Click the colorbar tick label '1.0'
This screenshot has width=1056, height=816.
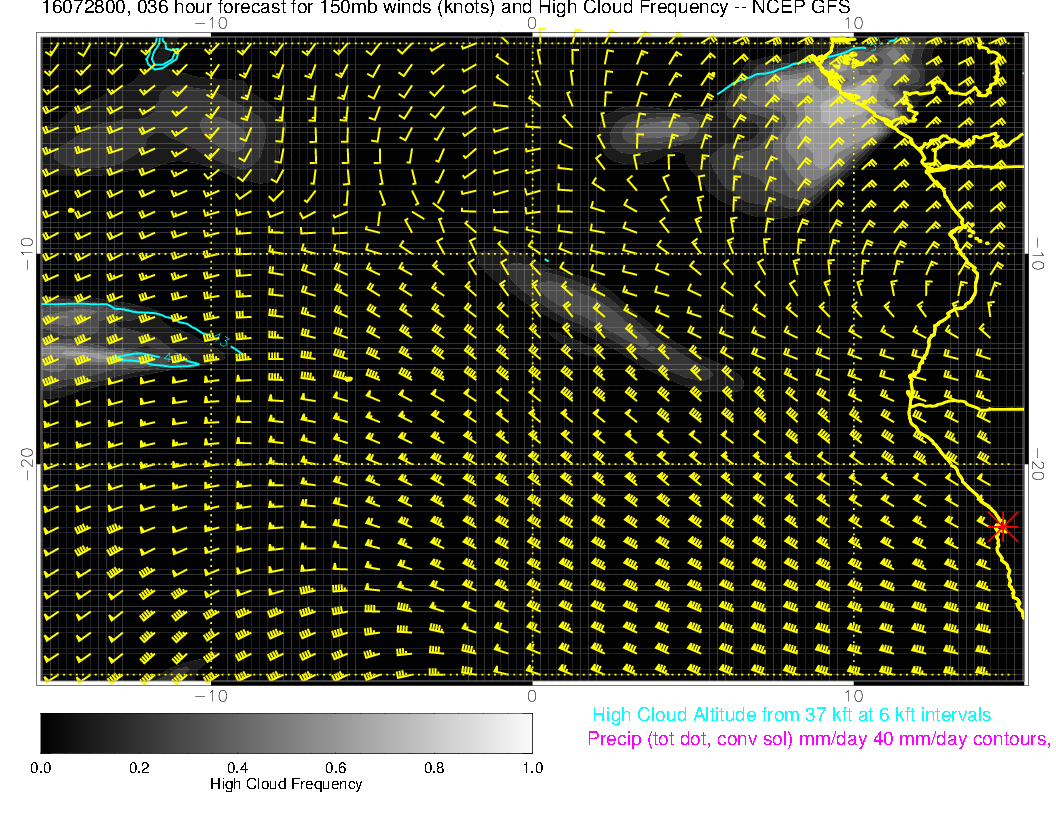[532, 768]
